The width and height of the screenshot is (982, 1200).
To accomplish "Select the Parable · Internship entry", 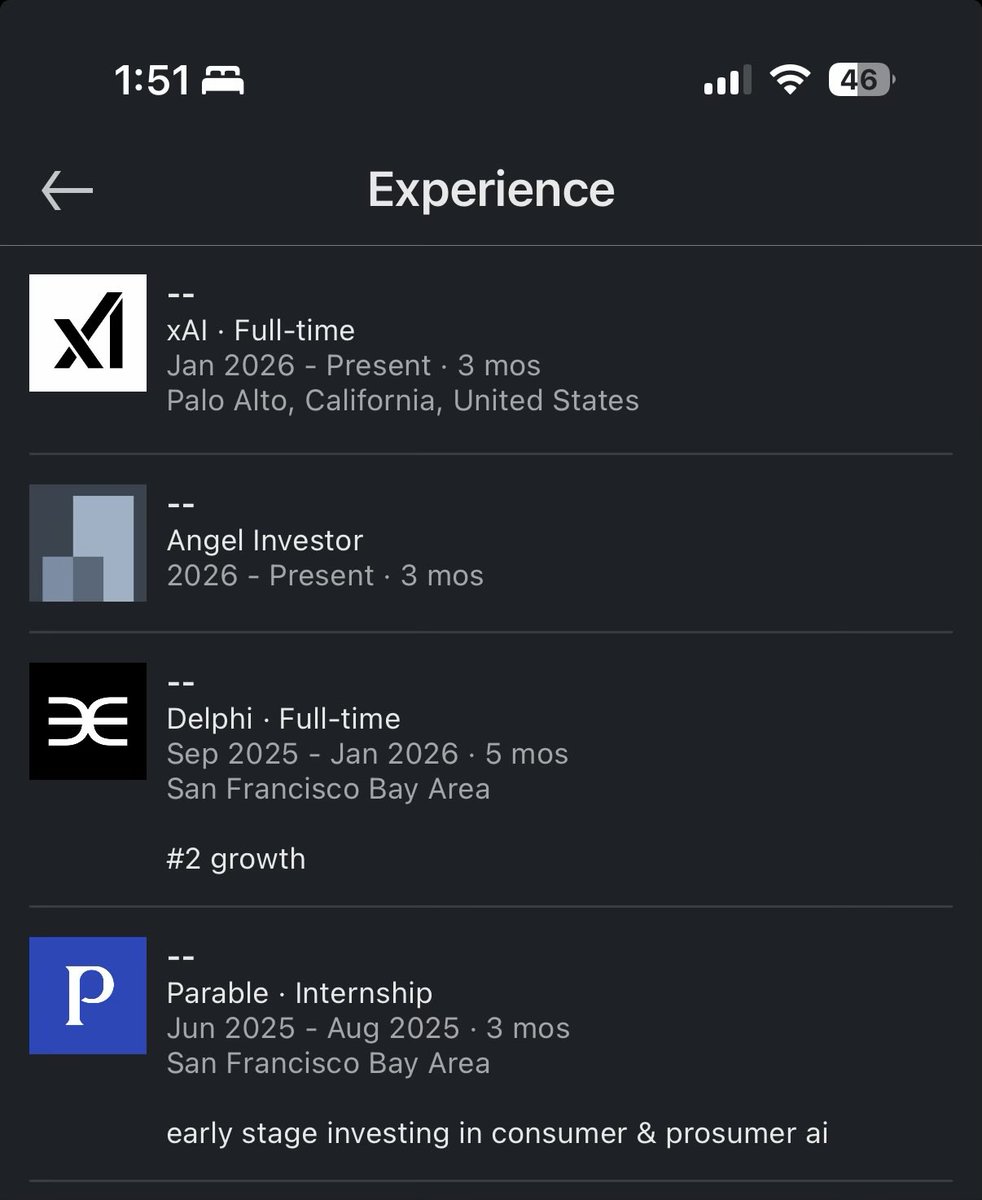I will click(x=300, y=993).
